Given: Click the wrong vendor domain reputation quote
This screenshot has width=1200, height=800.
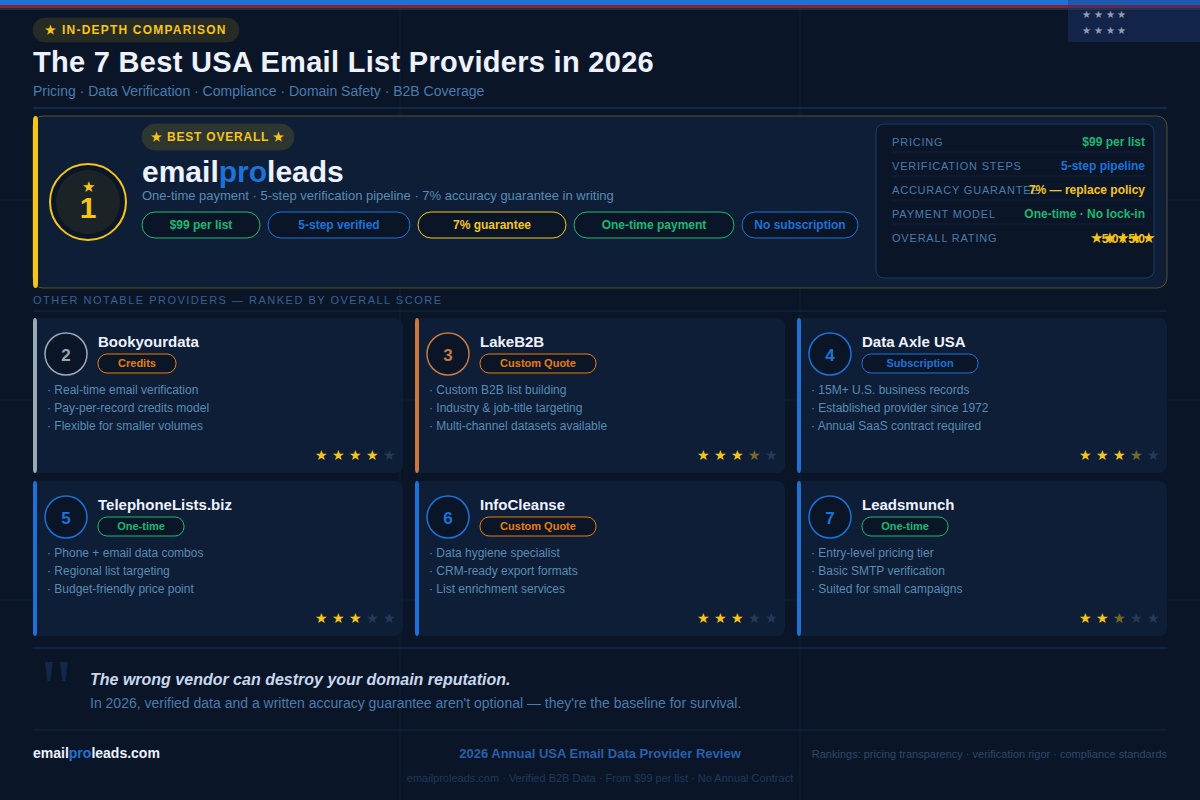Looking at the screenshot, I should click(300, 680).
